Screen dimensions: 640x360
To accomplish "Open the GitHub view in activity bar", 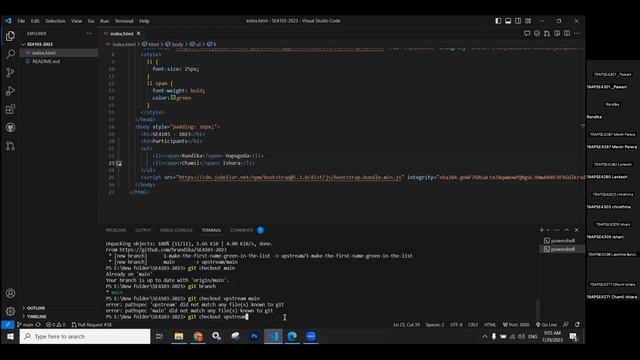I will [x=10, y=127].
